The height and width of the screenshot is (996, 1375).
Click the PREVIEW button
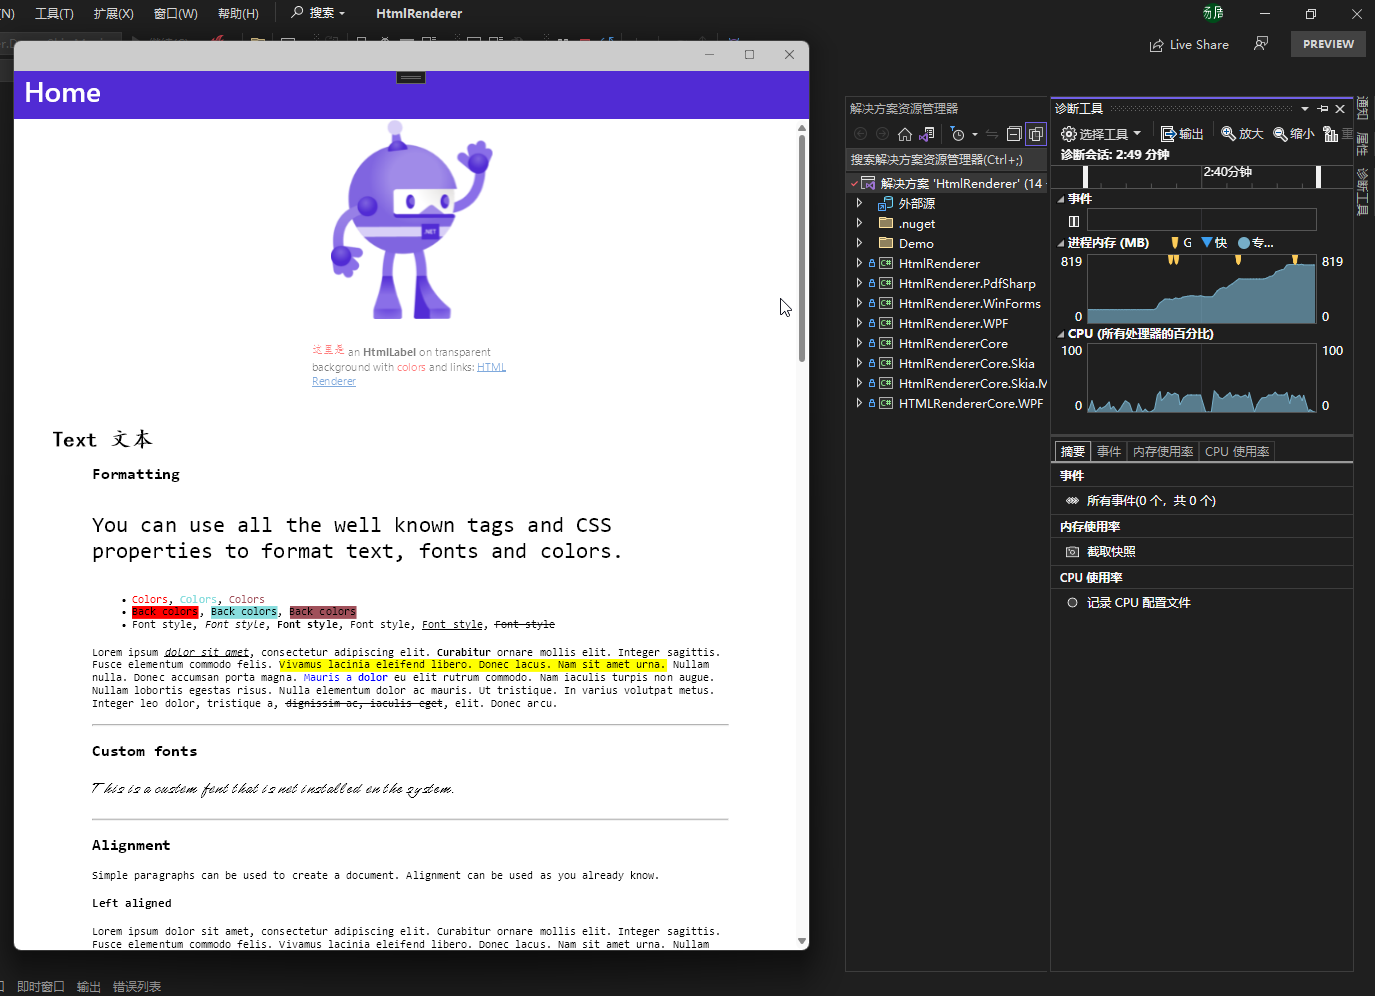[x=1328, y=44]
